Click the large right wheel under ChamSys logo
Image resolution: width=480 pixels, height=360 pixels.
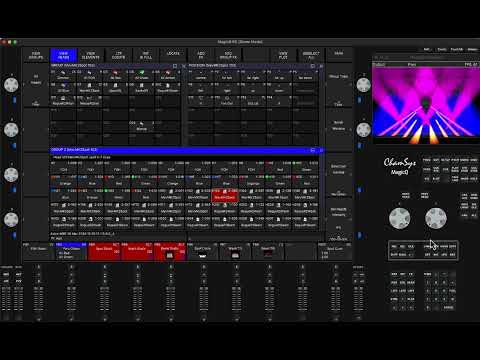[436, 218]
